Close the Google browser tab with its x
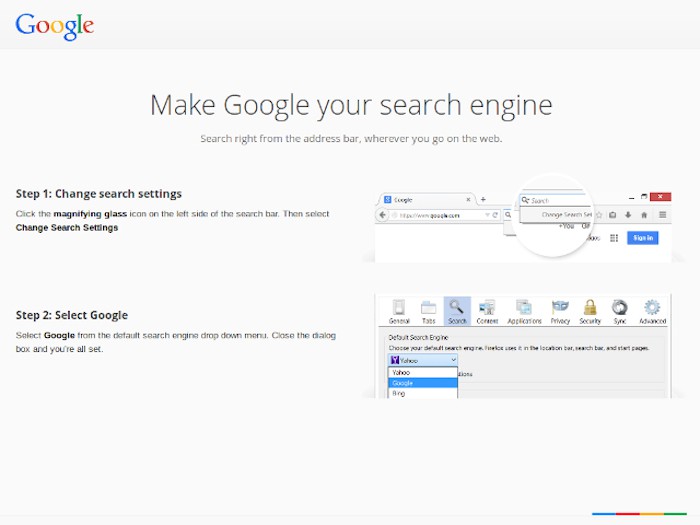This screenshot has height=525, width=700. (468, 200)
